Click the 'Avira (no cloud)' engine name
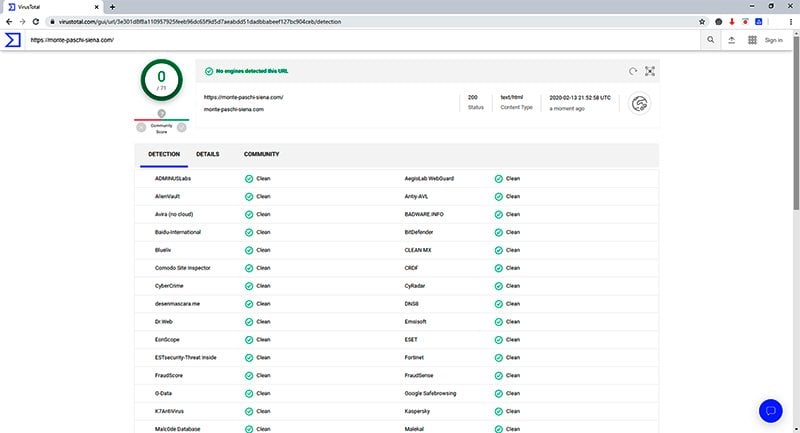The width and height of the screenshot is (800, 433). (x=174, y=214)
